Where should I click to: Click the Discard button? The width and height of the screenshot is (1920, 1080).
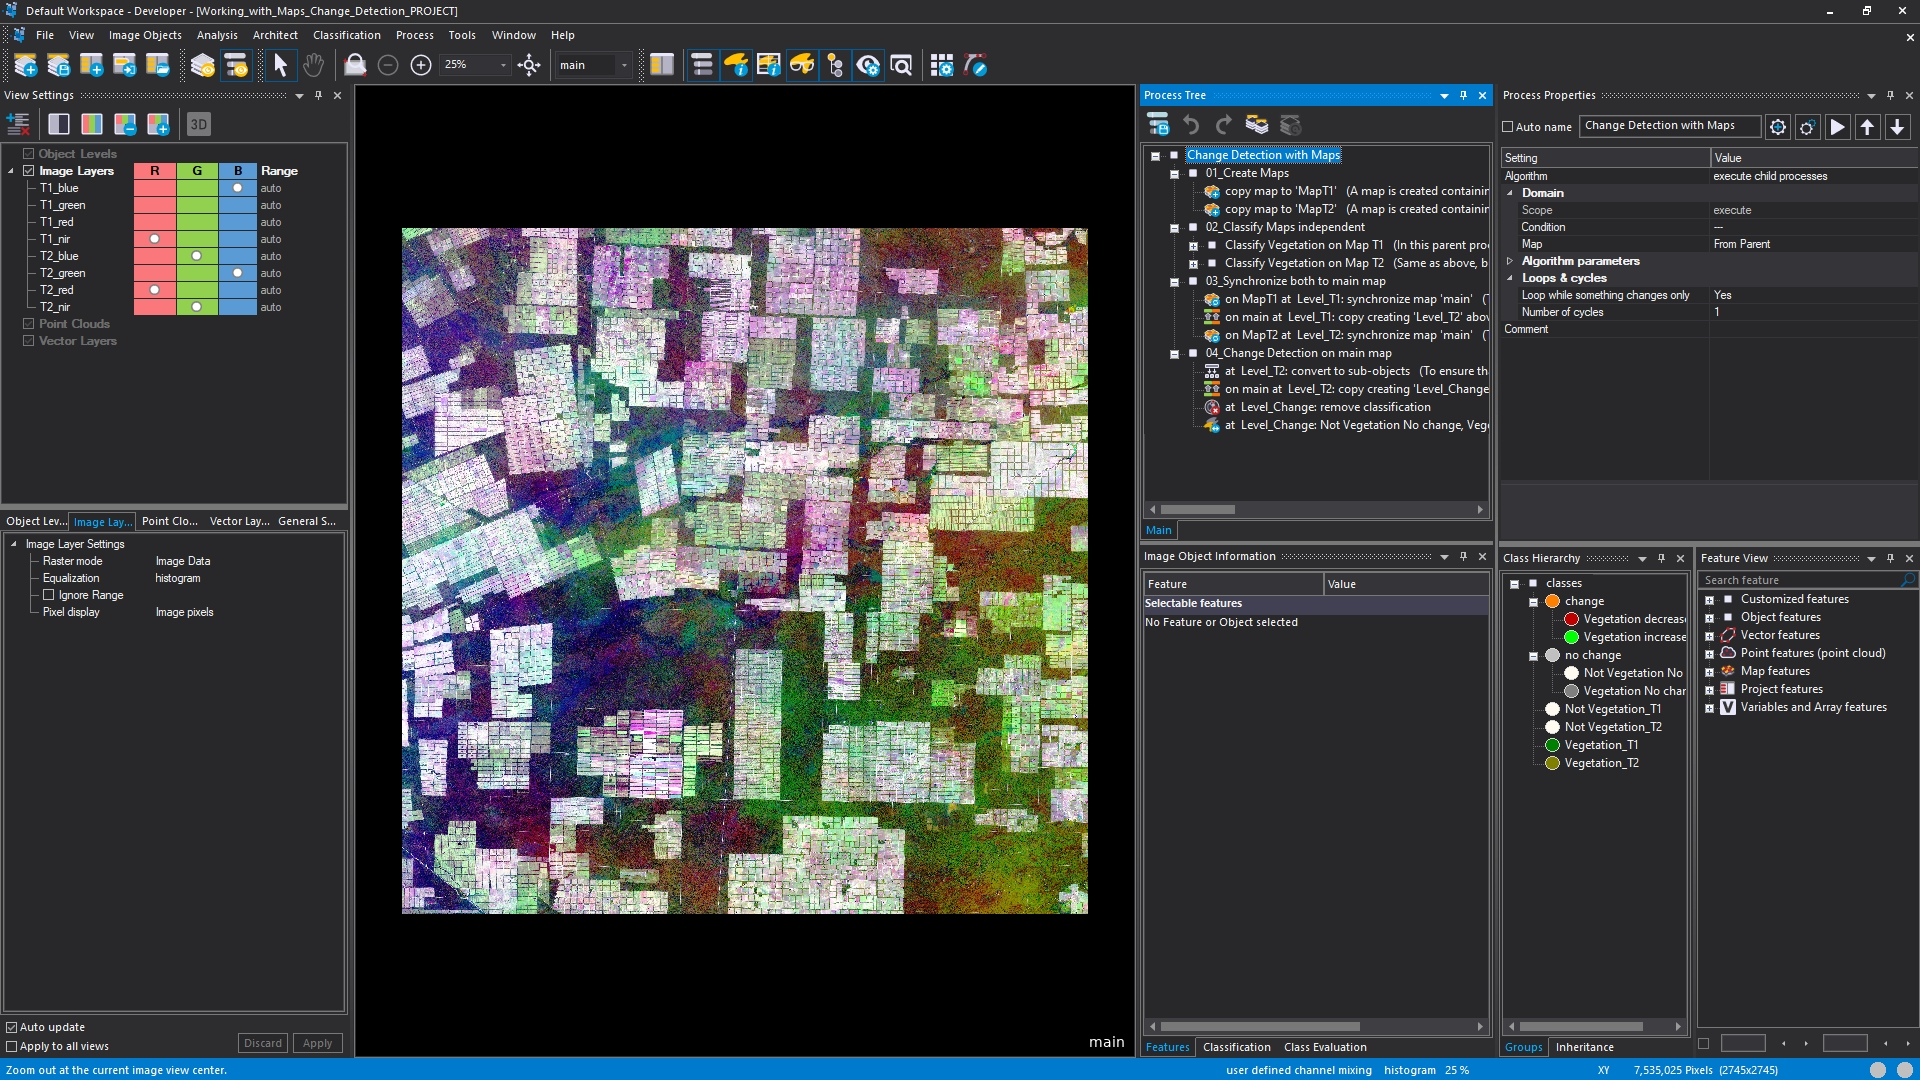pyautogui.click(x=263, y=1043)
